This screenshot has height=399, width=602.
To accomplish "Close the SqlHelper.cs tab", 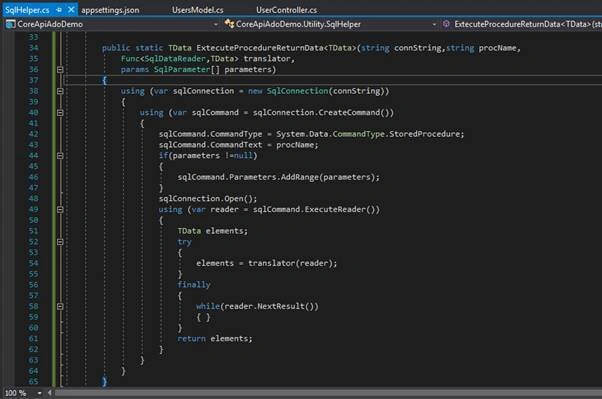I will 71,10.
